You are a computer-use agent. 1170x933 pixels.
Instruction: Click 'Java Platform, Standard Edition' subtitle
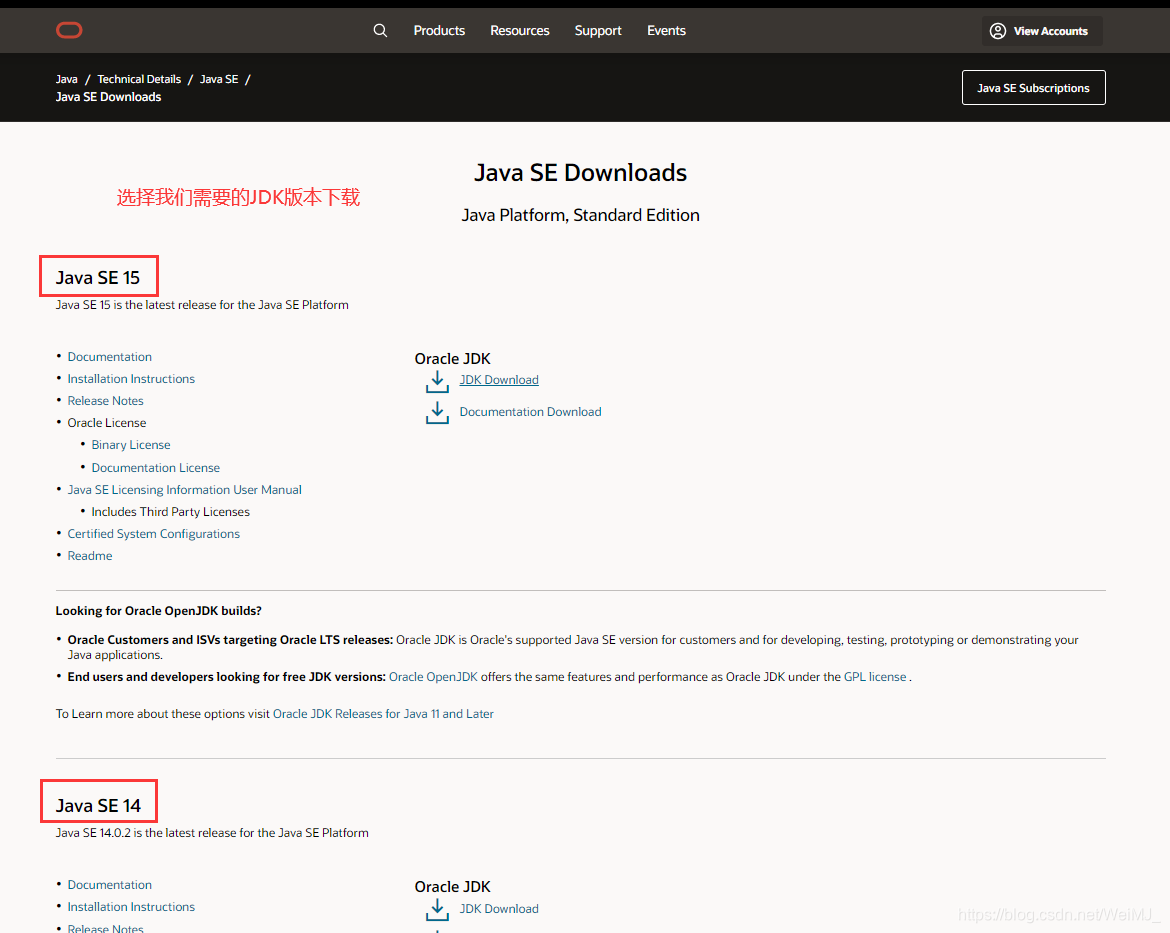click(x=581, y=215)
